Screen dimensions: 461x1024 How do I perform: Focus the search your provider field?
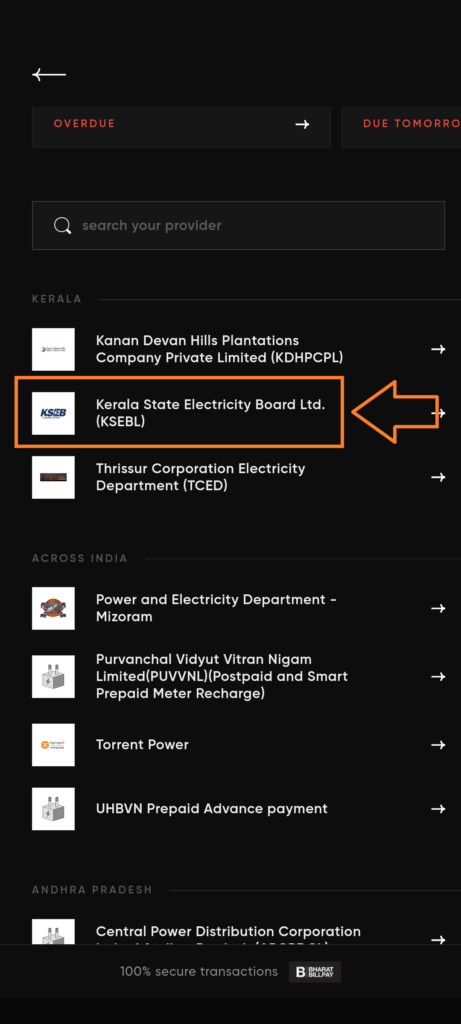(238, 225)
